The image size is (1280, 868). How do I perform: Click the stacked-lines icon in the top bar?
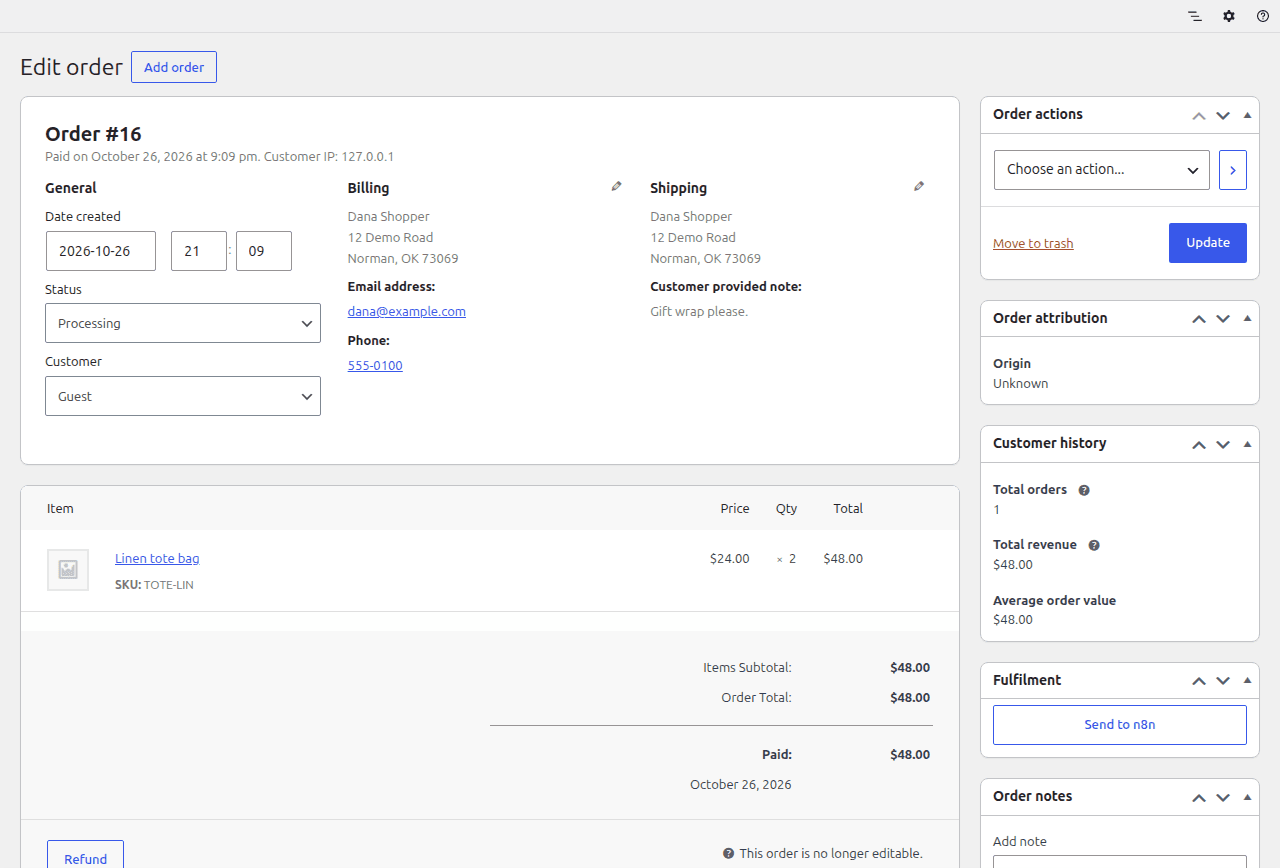click(1195, 16)
